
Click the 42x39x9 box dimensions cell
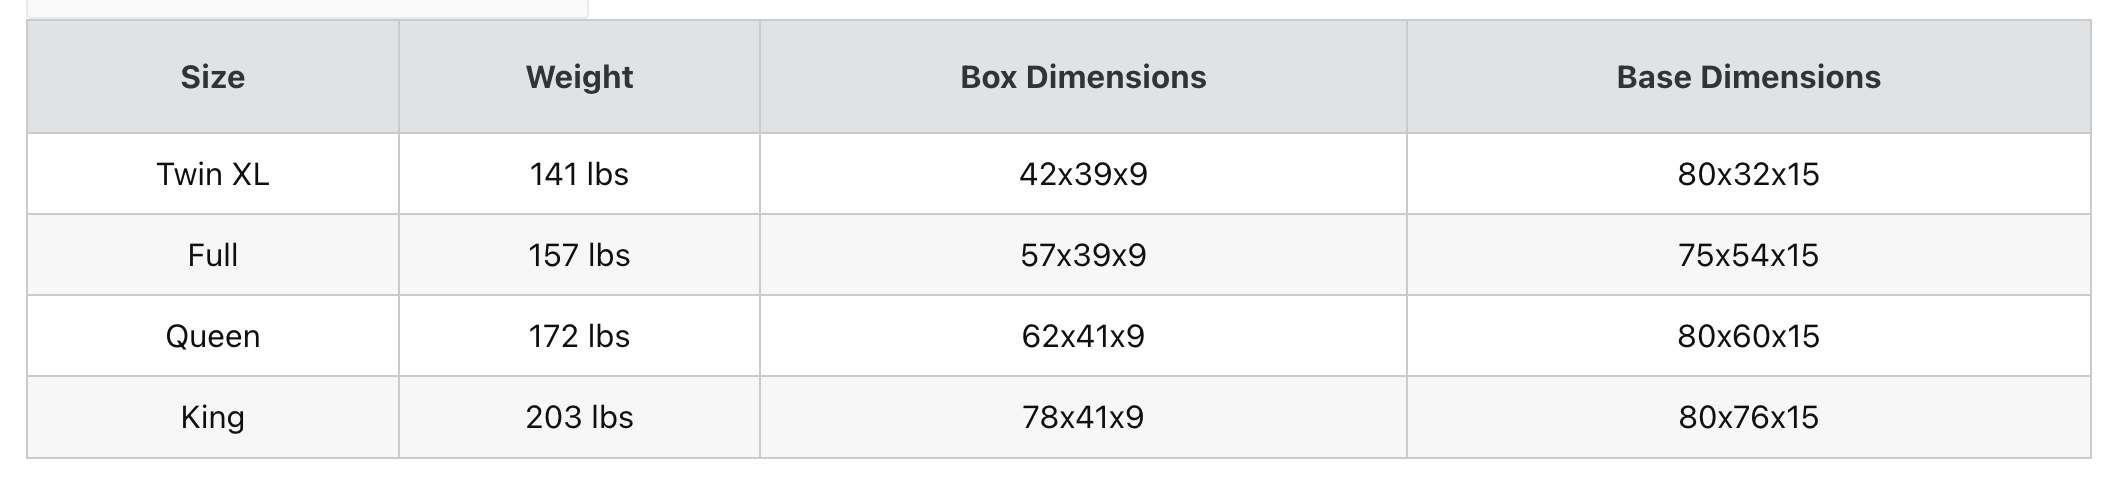click(1083, 174)
